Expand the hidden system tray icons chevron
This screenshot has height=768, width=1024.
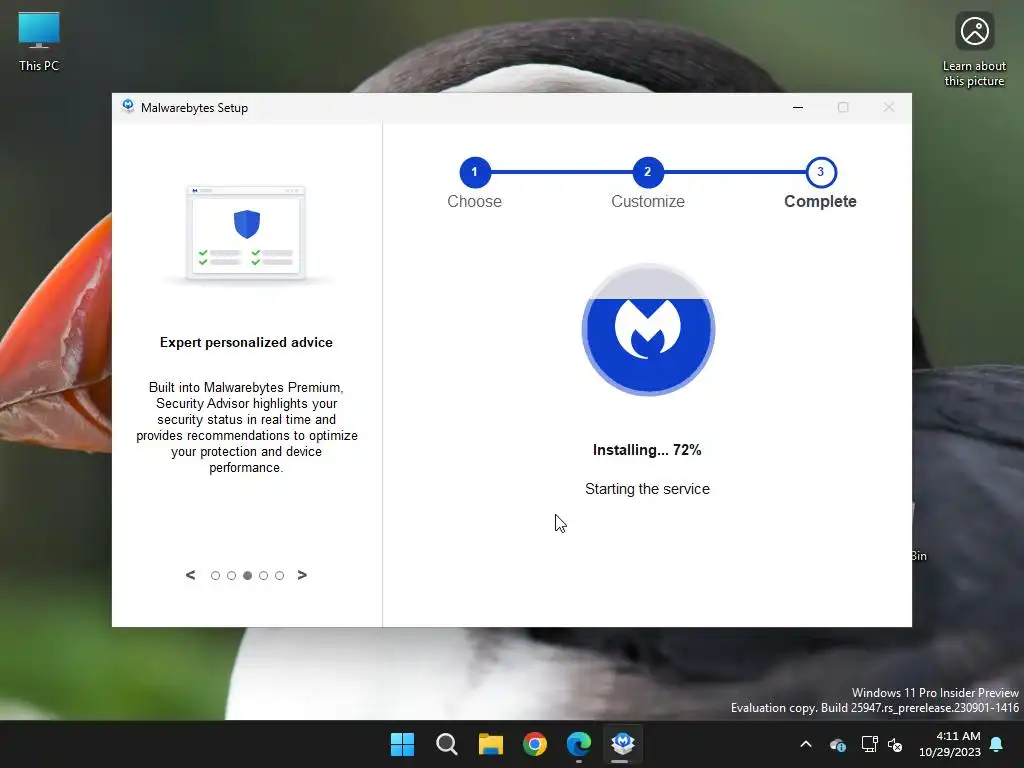click(806, 744)
